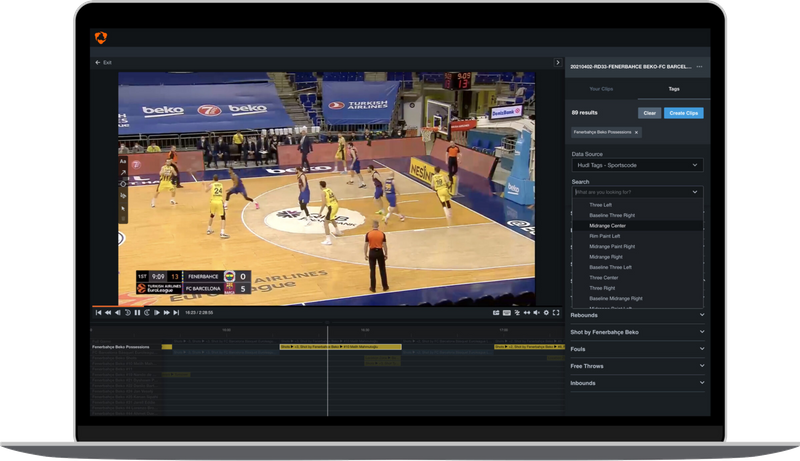Step back one frame

tap(118, 313)
